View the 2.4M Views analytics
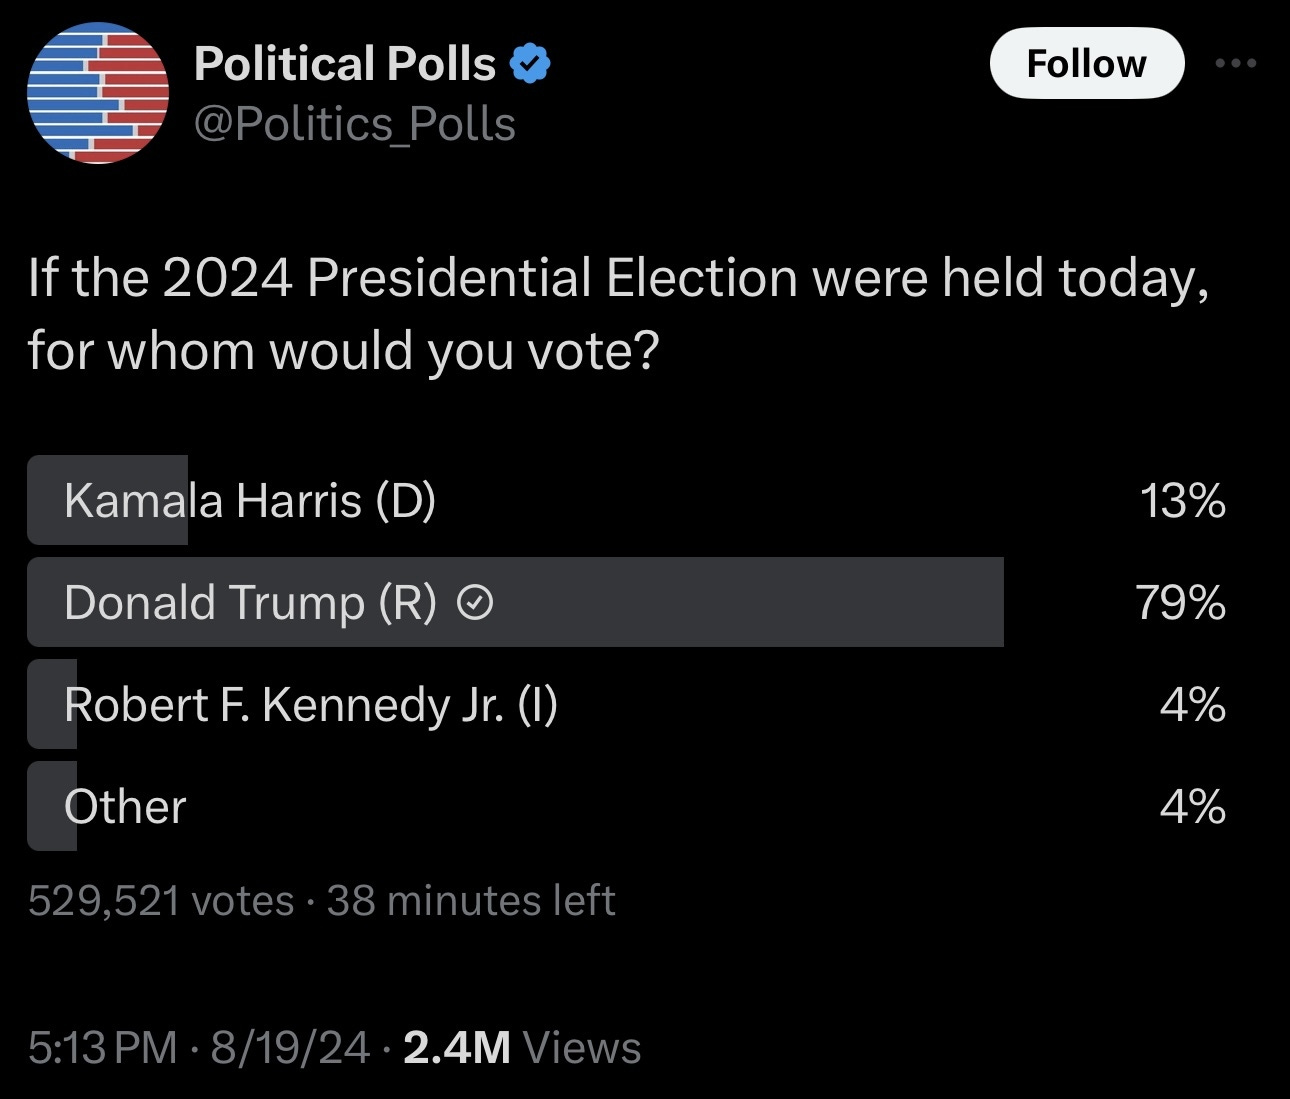1290x1099 pixels. [522, 1048]
